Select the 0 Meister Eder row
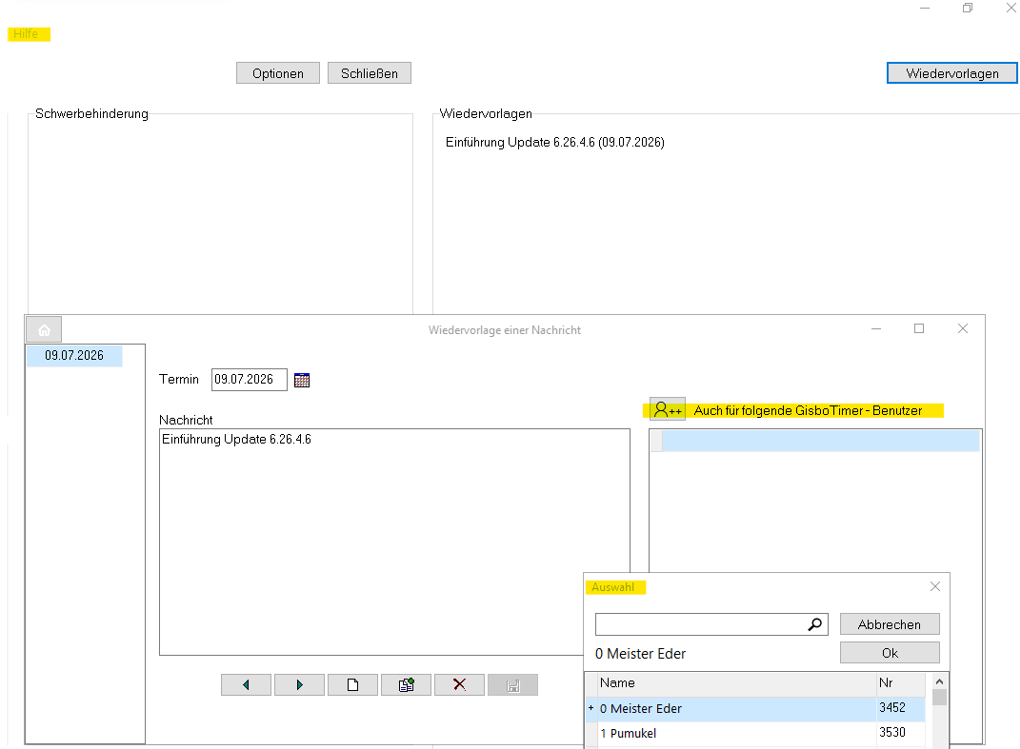The image size is (1020, 749). (x=755, y=709)
